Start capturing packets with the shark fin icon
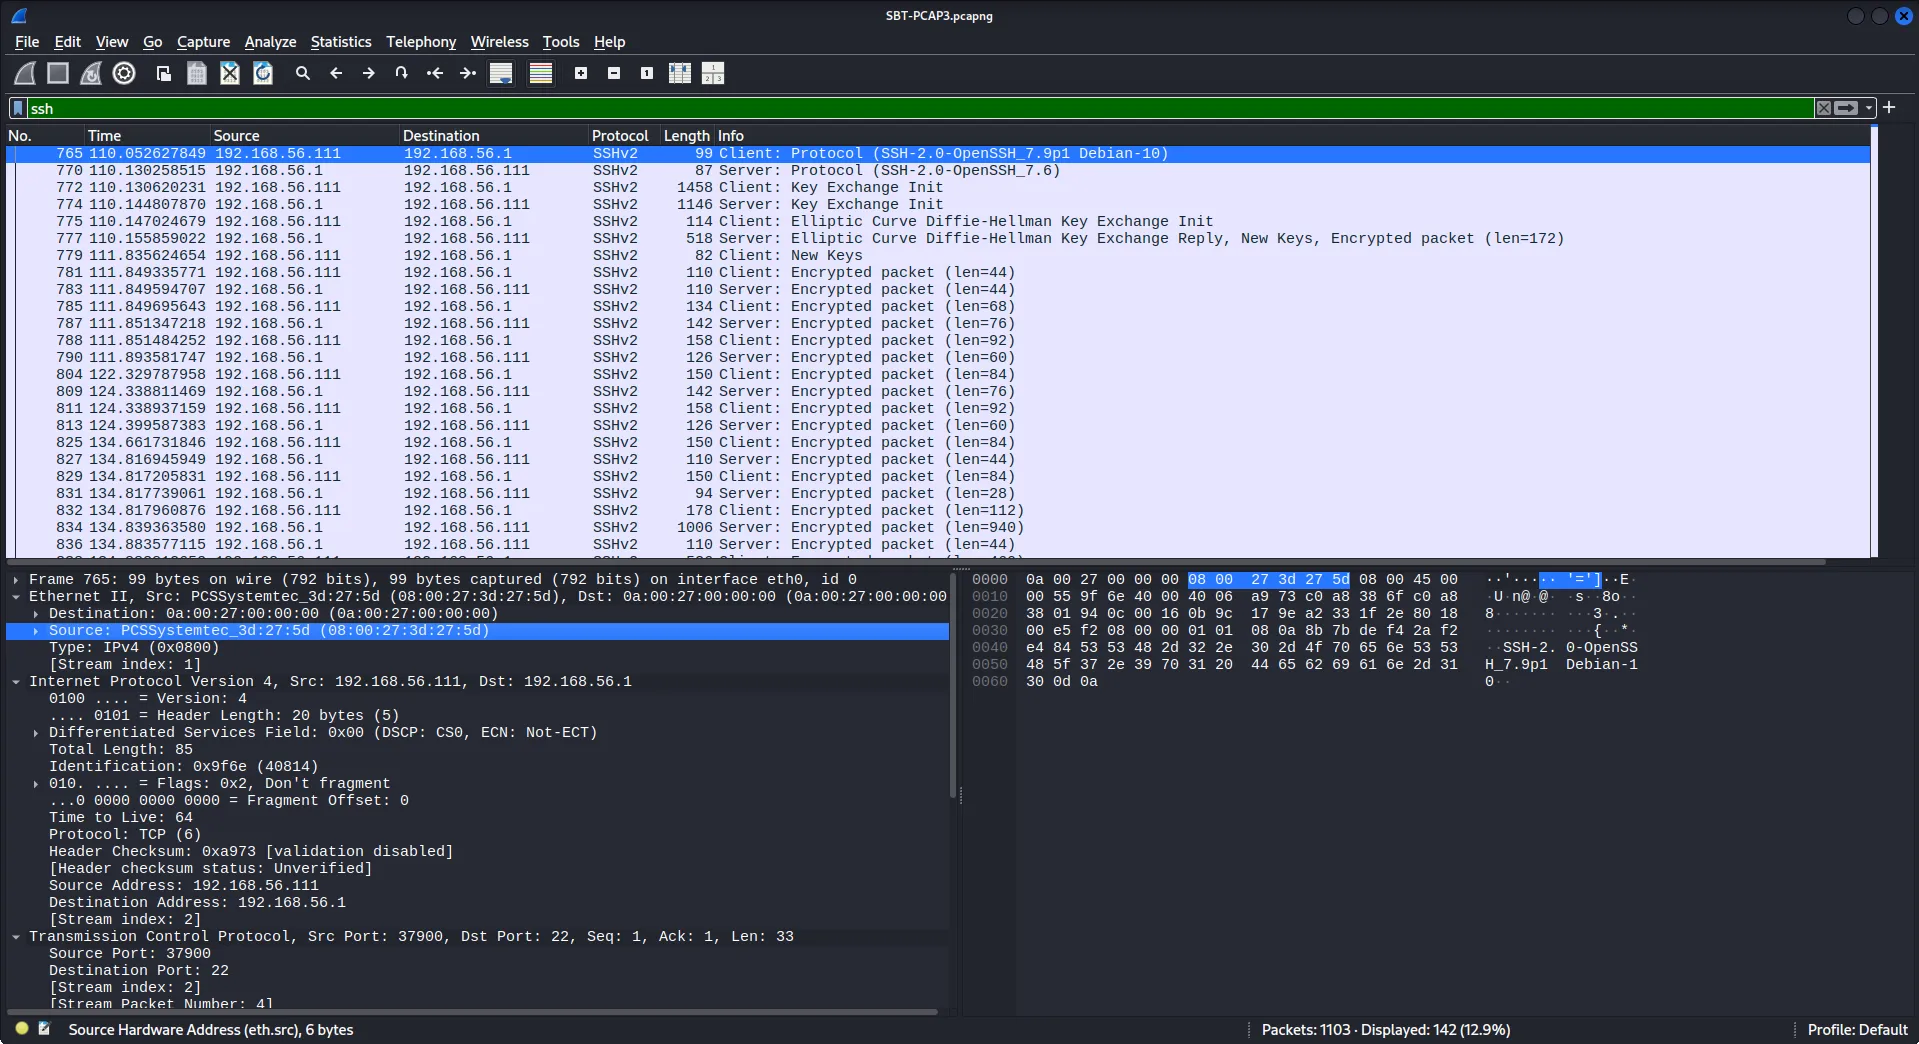Image resolution: width=1919 pixels, height=1044 pixels. point(25,73)
